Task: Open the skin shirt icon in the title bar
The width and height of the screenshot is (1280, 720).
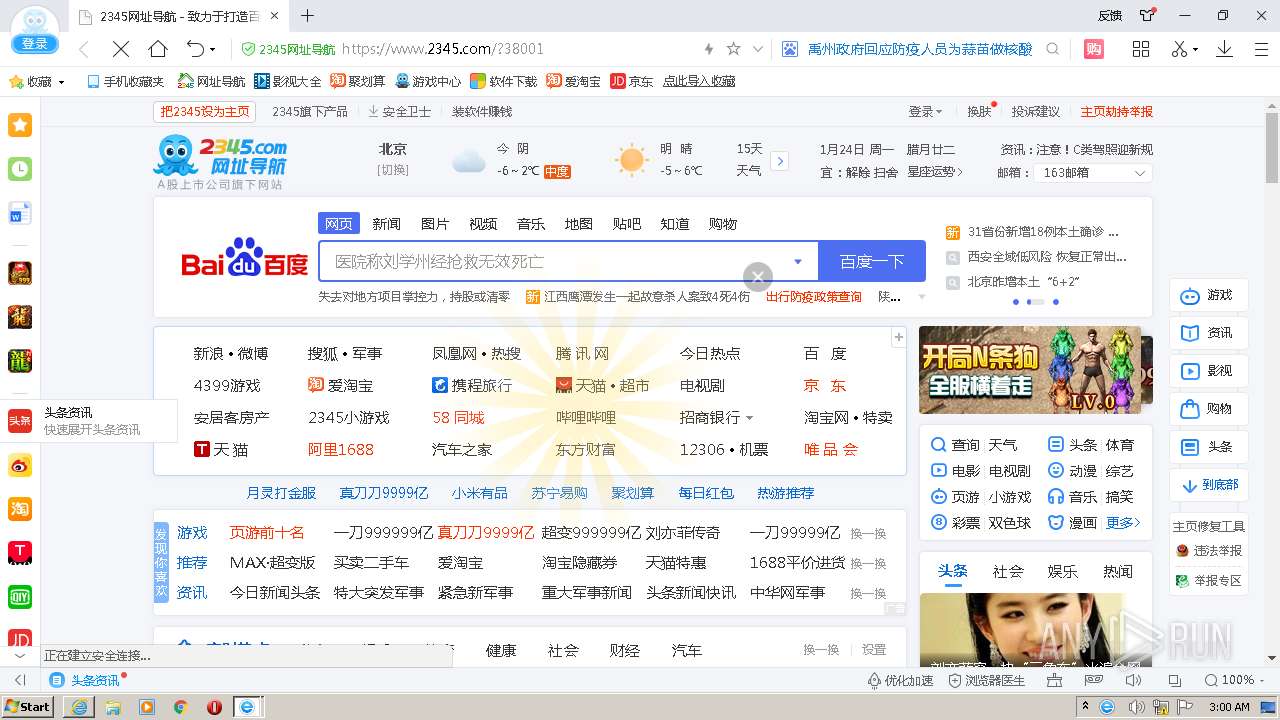Action: 1147,15
